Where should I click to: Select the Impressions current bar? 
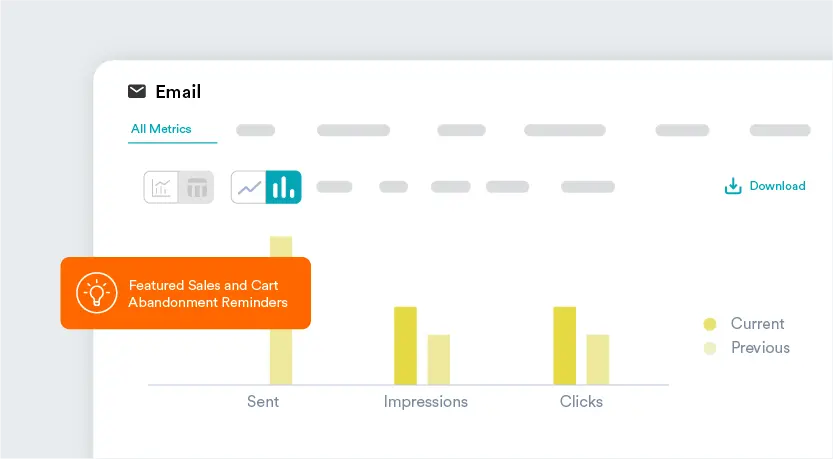[405, 345]
